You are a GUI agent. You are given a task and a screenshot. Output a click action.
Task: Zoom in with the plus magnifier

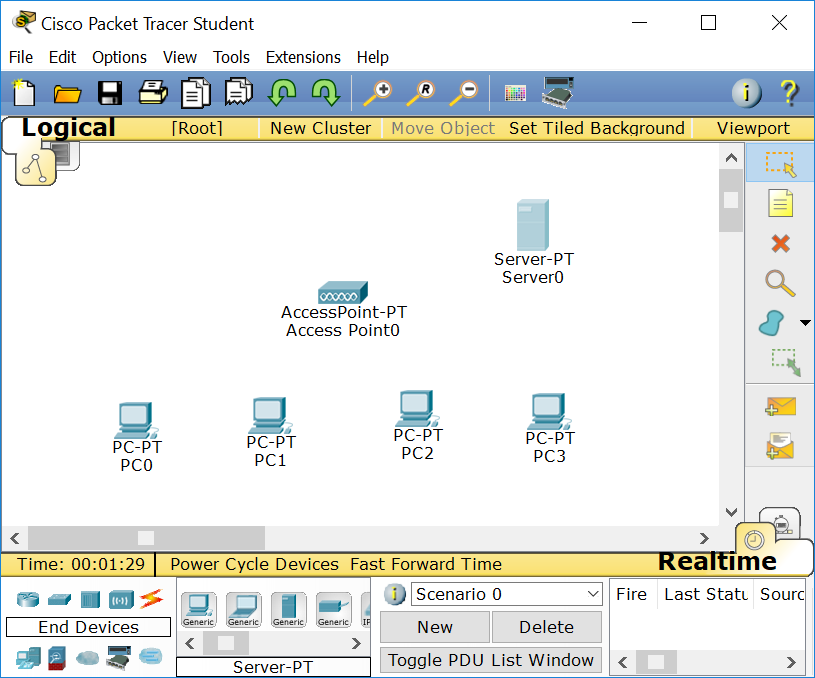(377, 93)
